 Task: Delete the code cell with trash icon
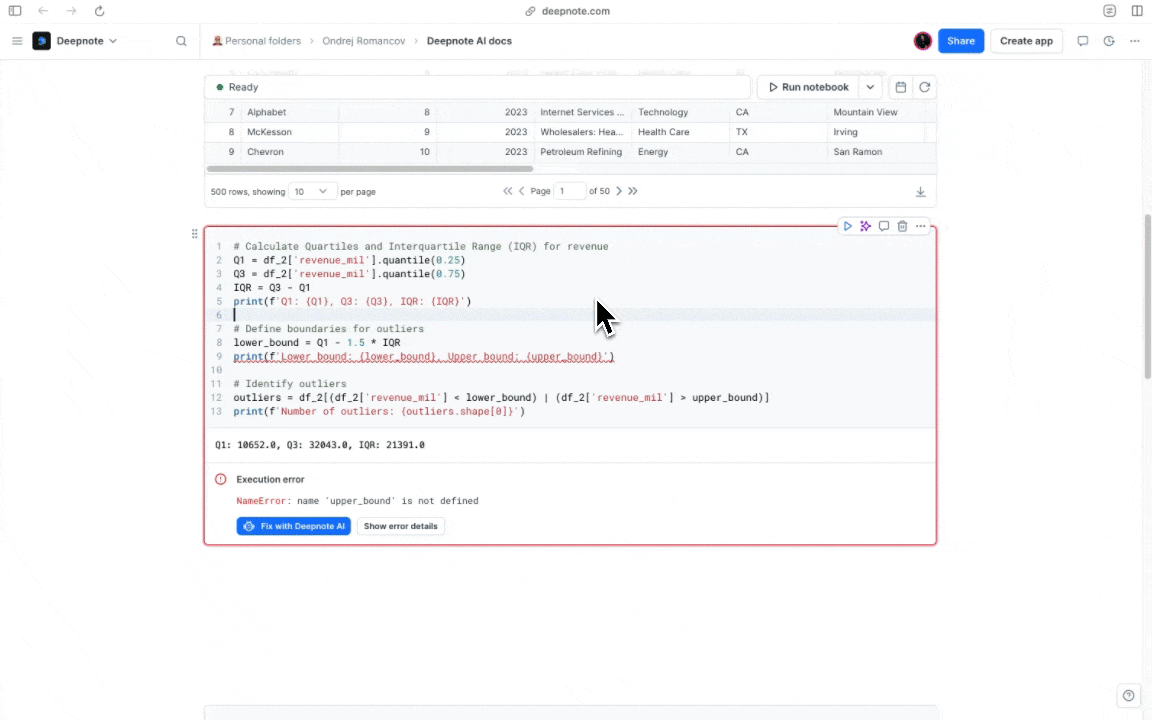[x=902, y=226]
